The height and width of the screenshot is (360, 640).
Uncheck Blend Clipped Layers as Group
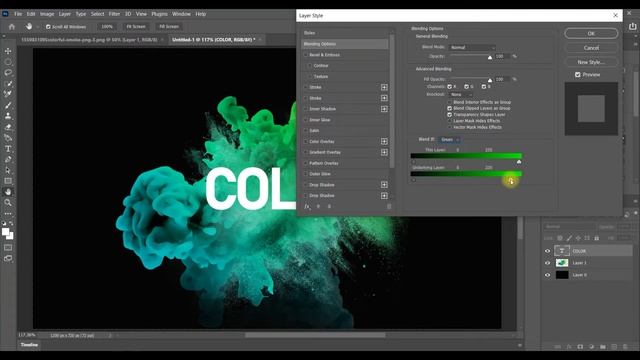[449, 108]
